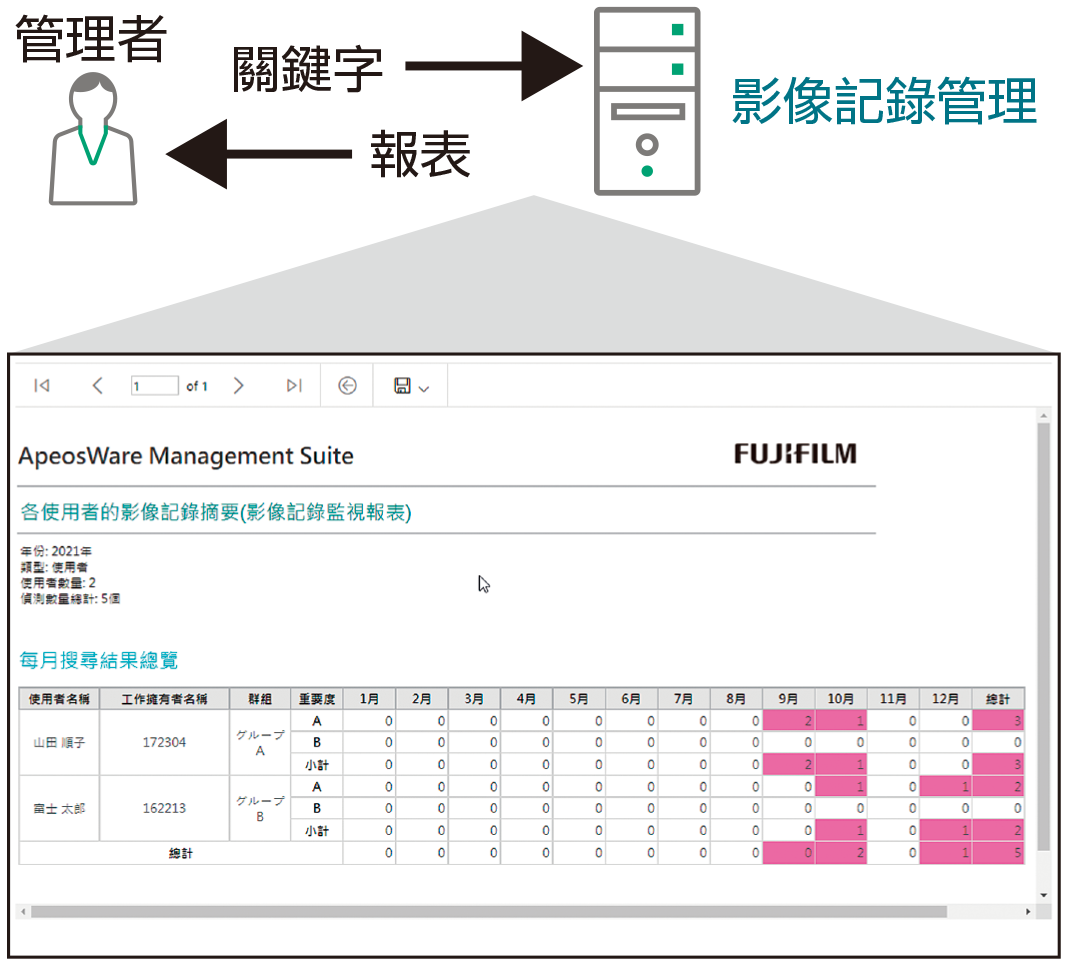Click the '關鍵字' label
The width and height of the screenshot is (1068, 966).
[307, 69]
